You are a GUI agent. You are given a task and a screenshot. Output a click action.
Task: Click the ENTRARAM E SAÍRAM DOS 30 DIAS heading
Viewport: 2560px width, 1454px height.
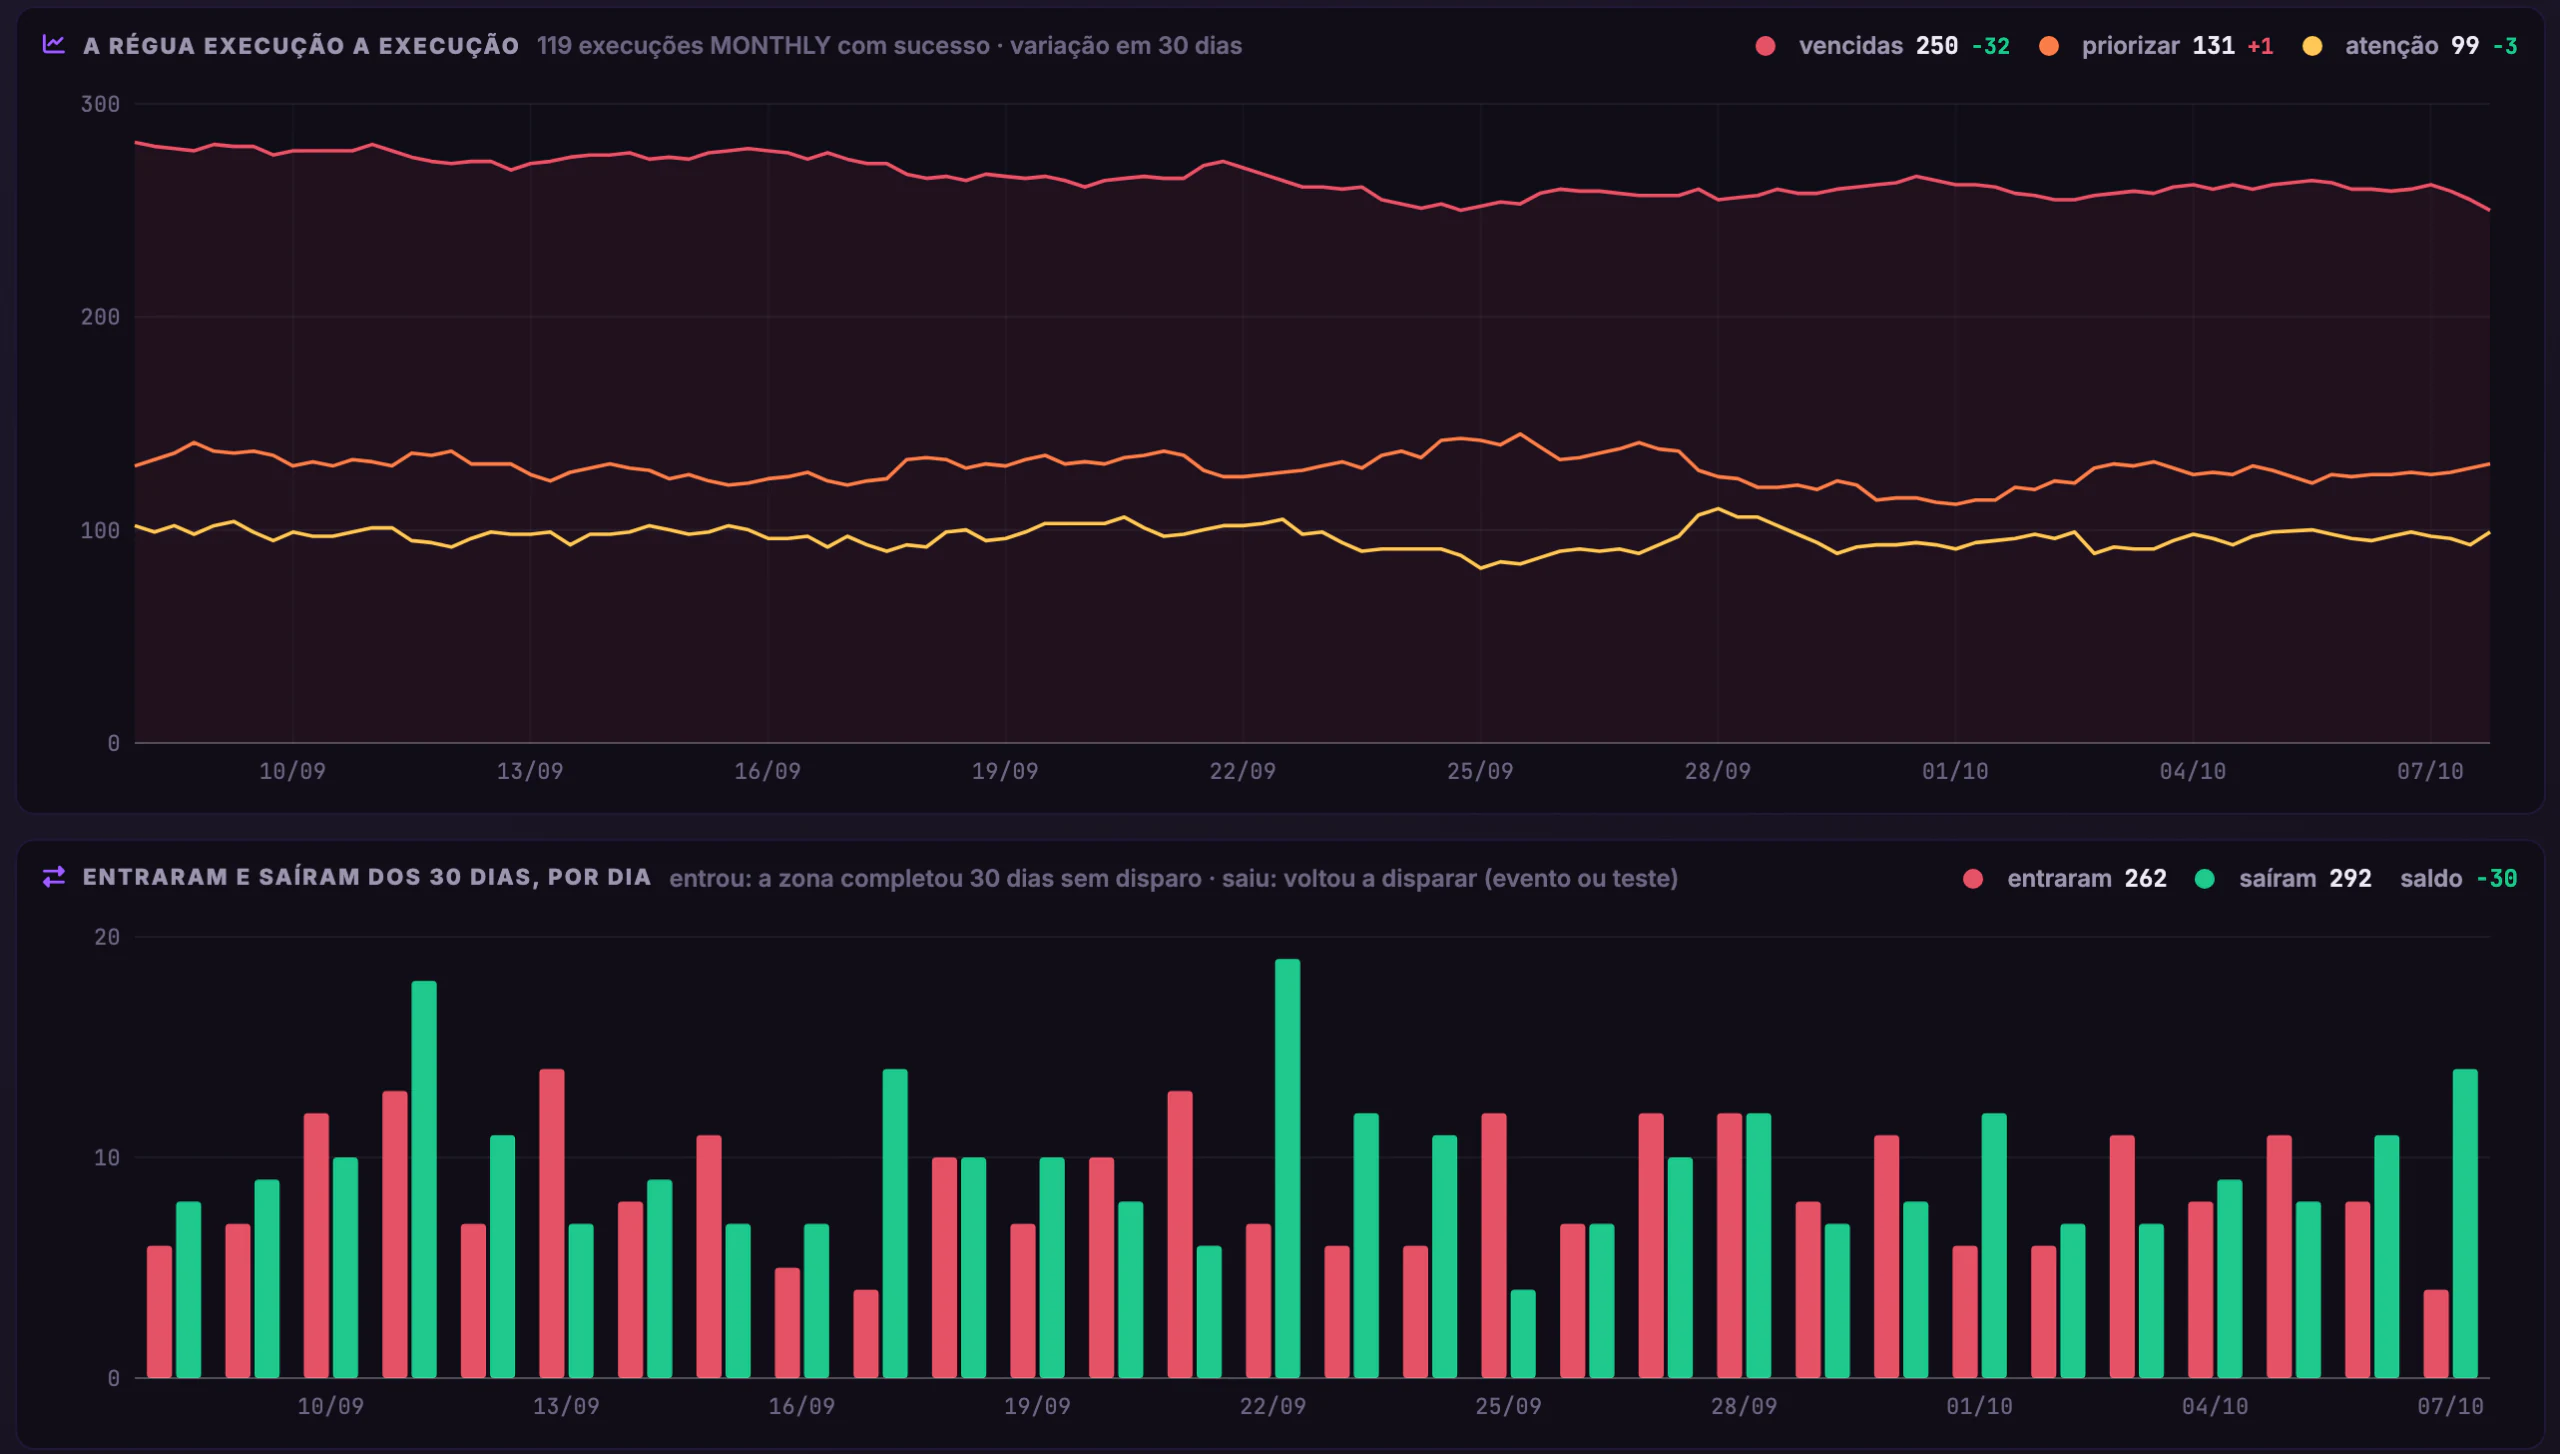(x=367, y=878)
